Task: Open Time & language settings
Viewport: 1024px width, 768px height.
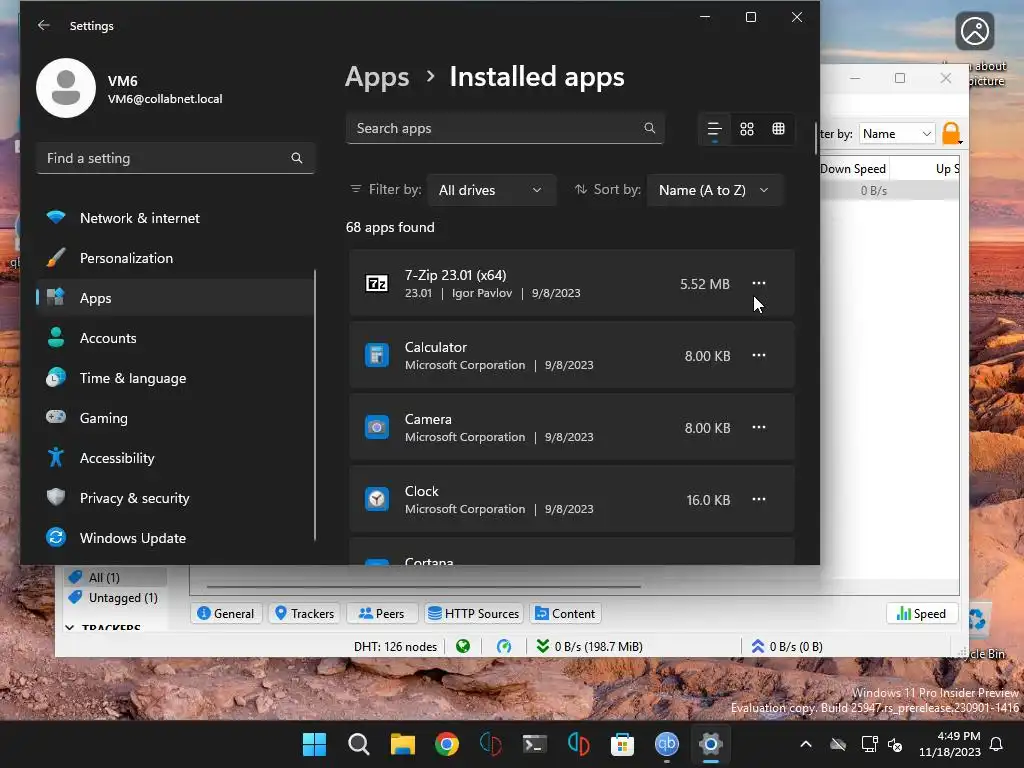Action: 175,378
